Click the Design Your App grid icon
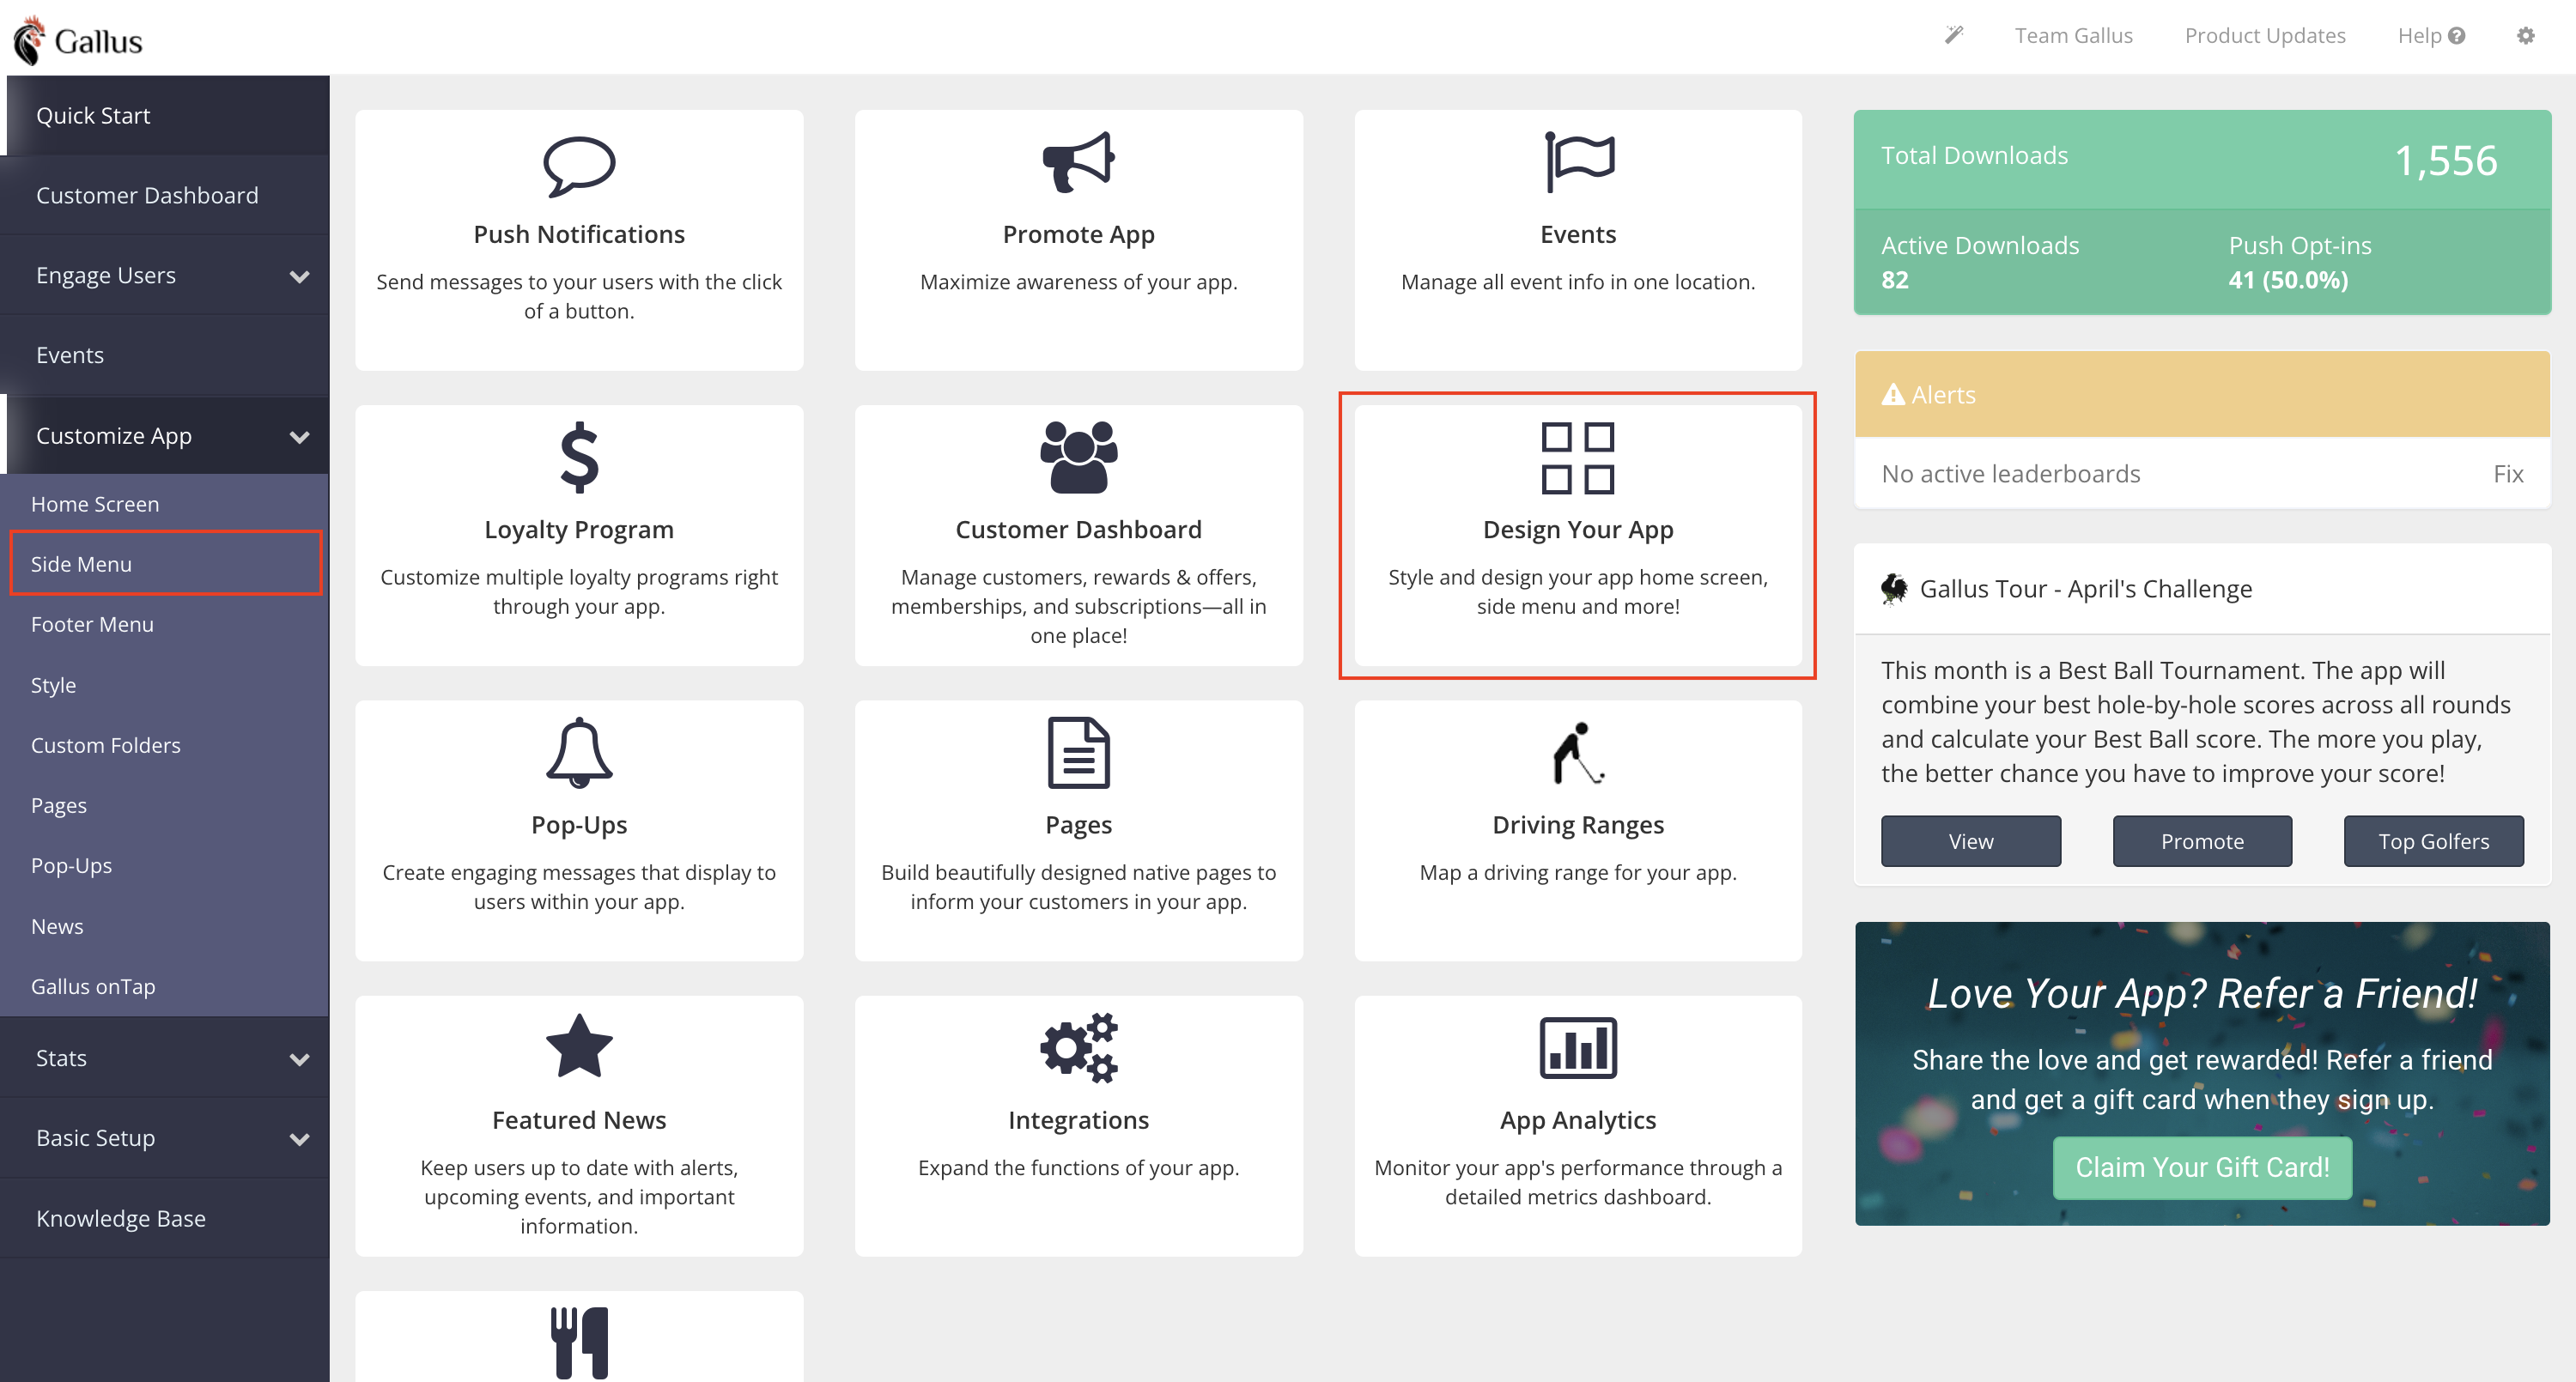2576x1382 pixels. pyautogui.click(x=1578, y=458)
